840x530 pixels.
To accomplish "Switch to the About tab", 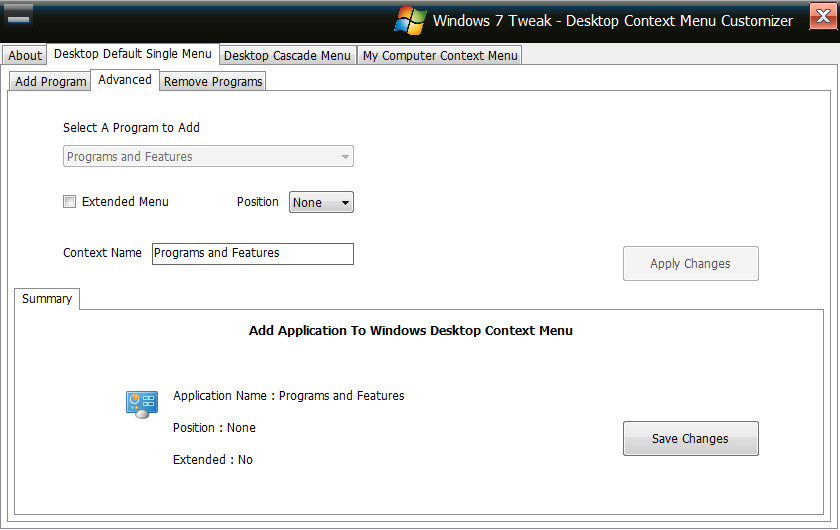I will click(25, 56).
